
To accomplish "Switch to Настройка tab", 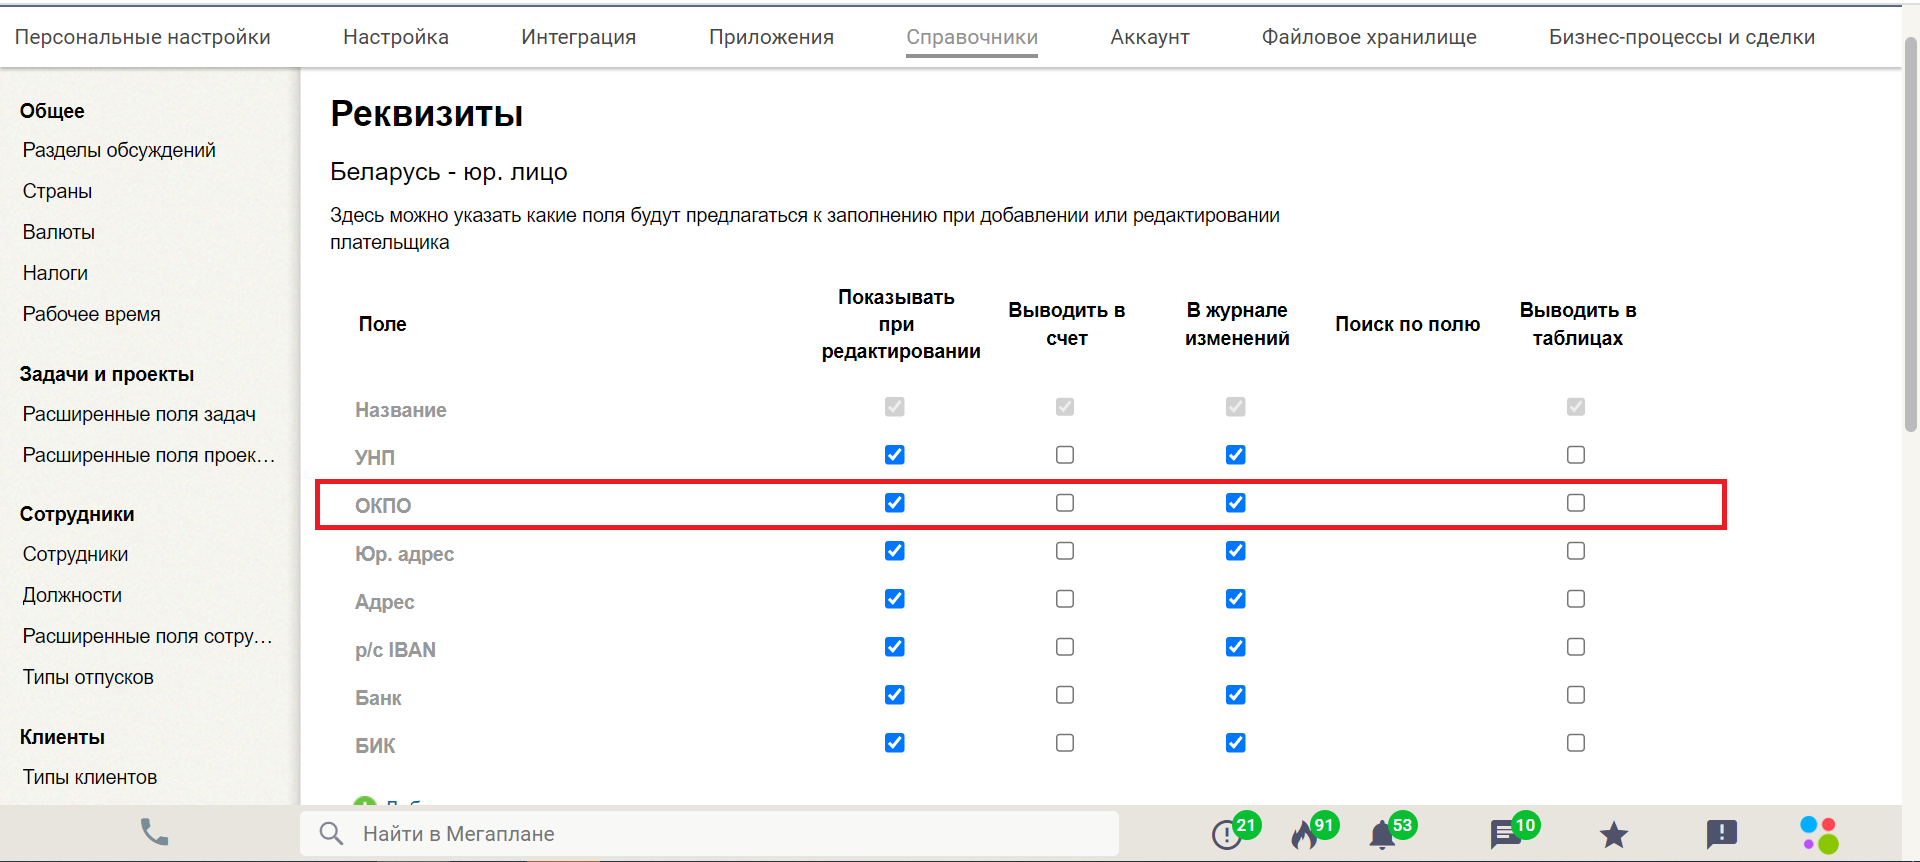I will 396,37.
